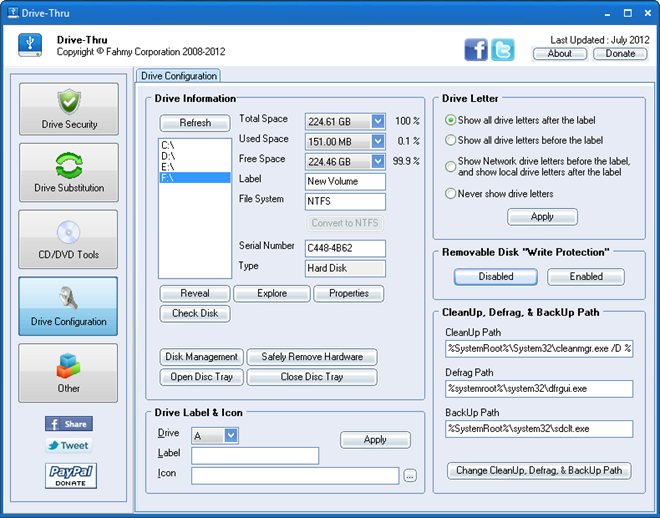Open the Drive letter dropdown

pyautogui.click(x=231, y=435)
